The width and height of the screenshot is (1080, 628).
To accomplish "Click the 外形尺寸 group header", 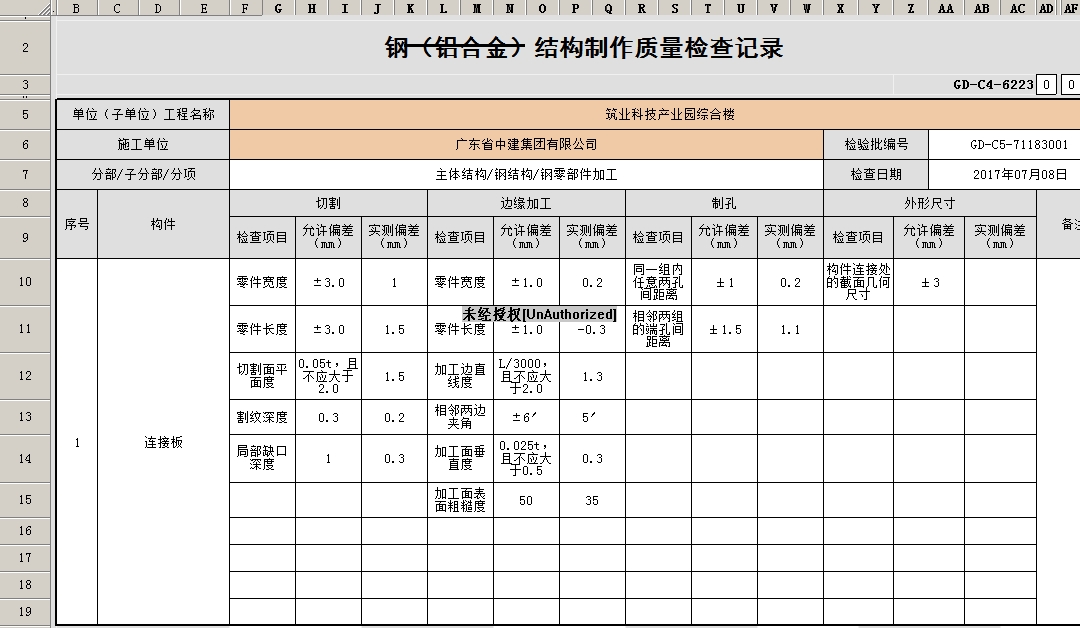I will click(x=930, y=203).
